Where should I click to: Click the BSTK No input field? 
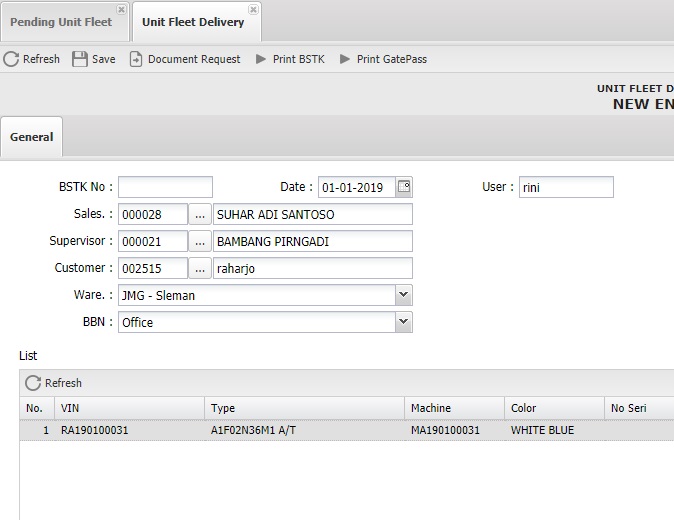click(x=165, y=187)
